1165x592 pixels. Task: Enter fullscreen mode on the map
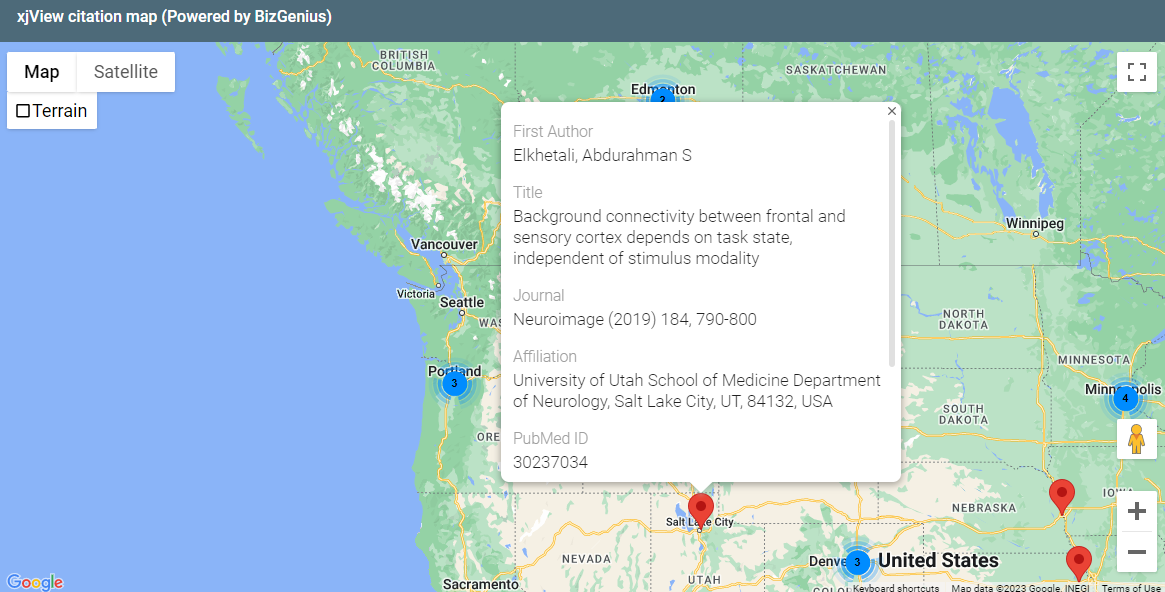(x=1137, y=71)
